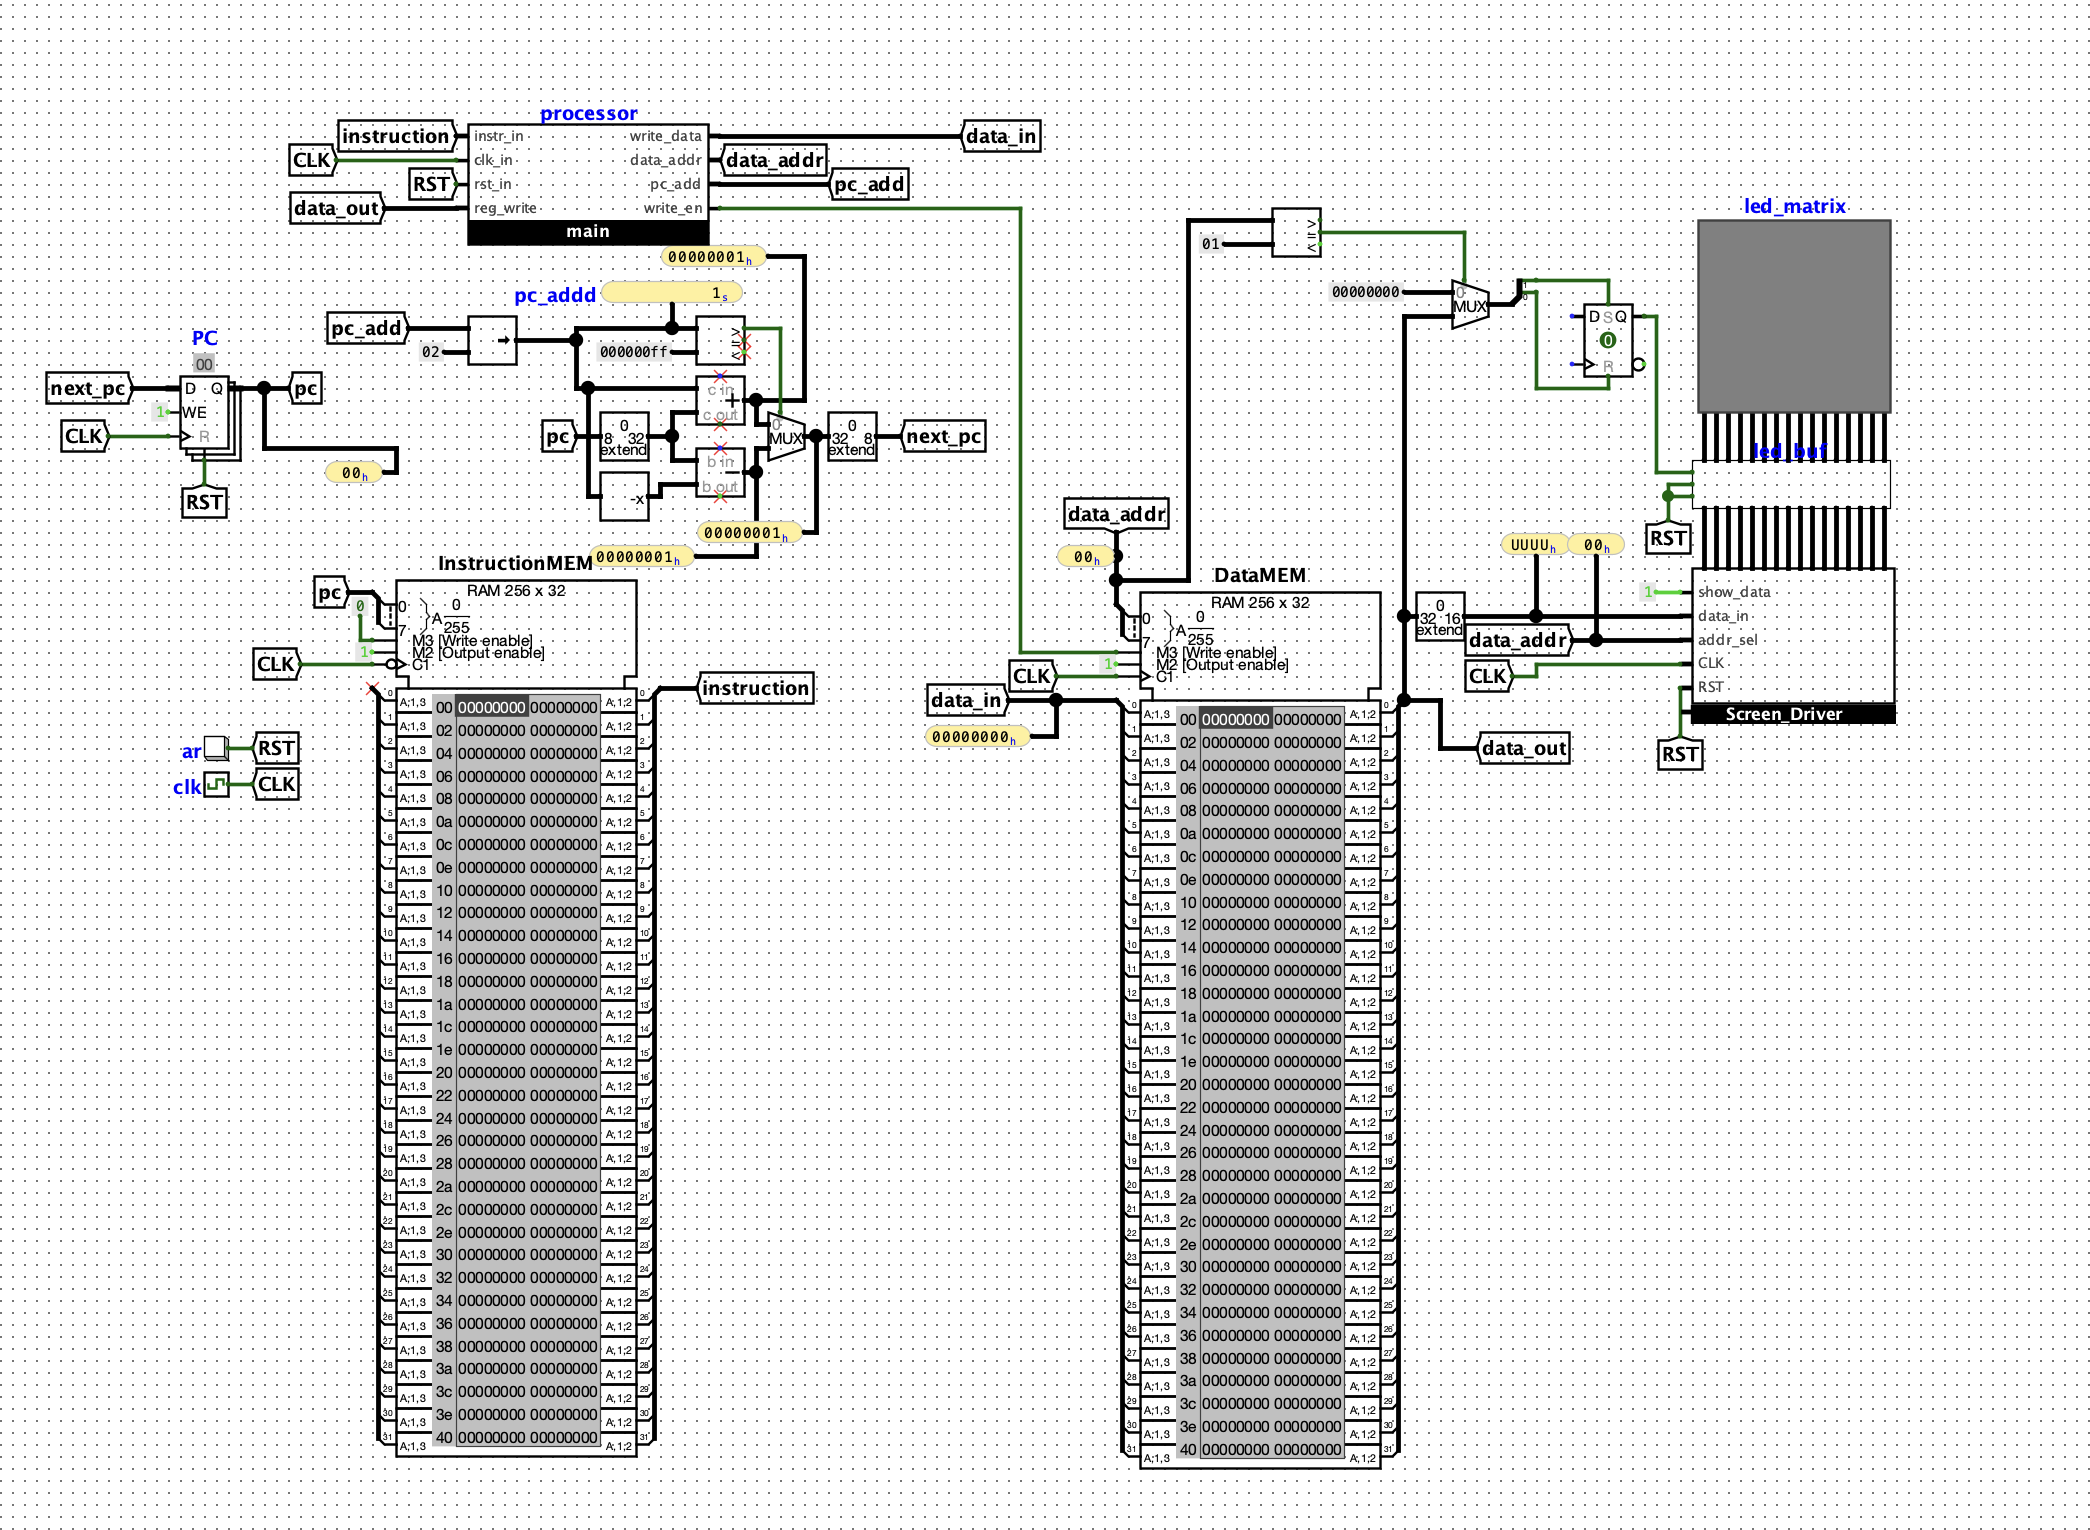Select the Screen_Driver subcircuit block

pos(1793,640)
